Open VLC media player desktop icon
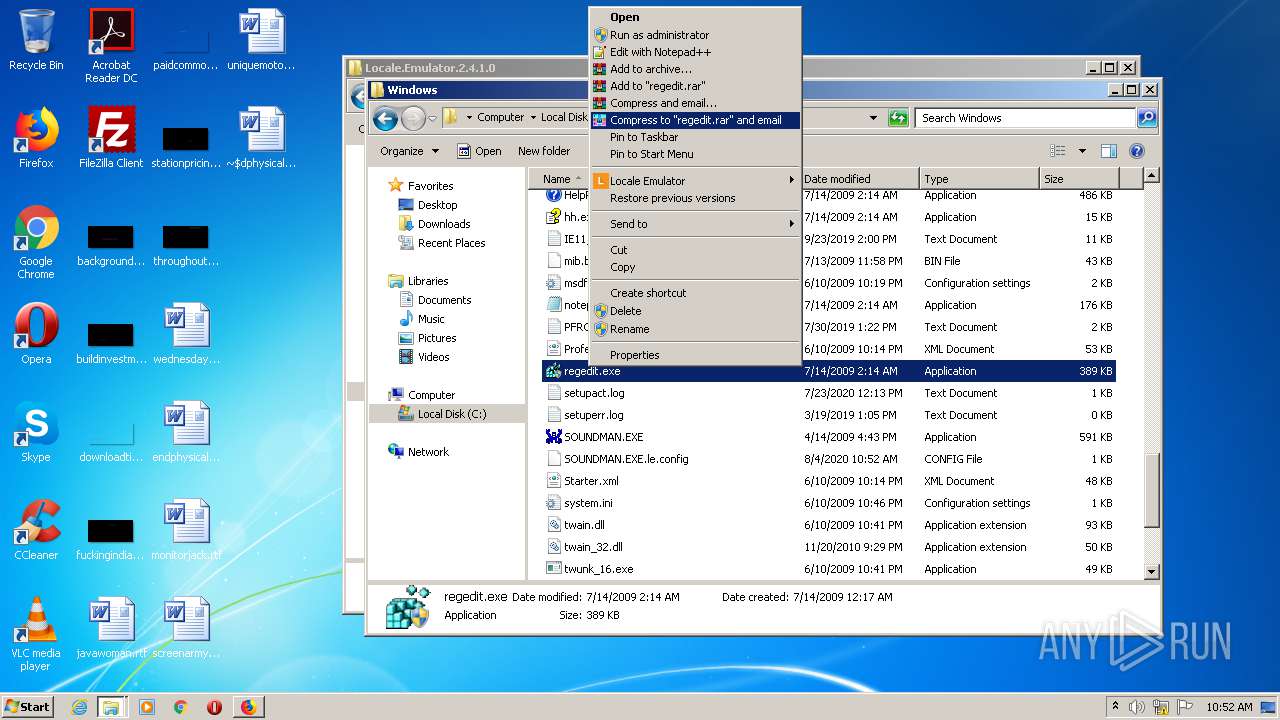This screenshot has height=720, width=1280. 36,634
